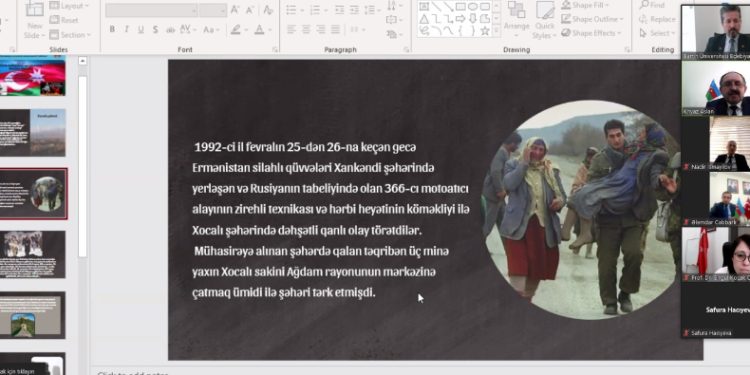Apply text highlight color

click(x=235, y=30)
